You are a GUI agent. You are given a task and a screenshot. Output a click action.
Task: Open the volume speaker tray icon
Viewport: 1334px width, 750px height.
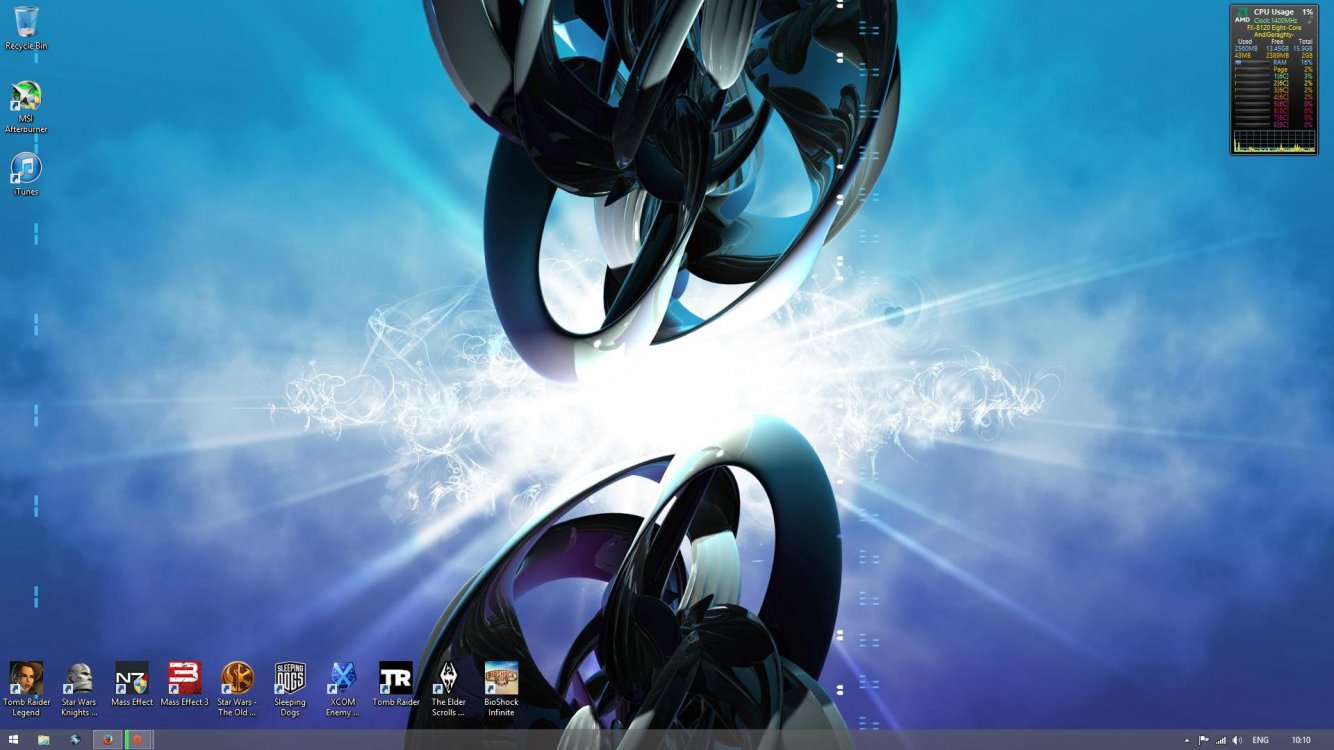point(1237,740)
